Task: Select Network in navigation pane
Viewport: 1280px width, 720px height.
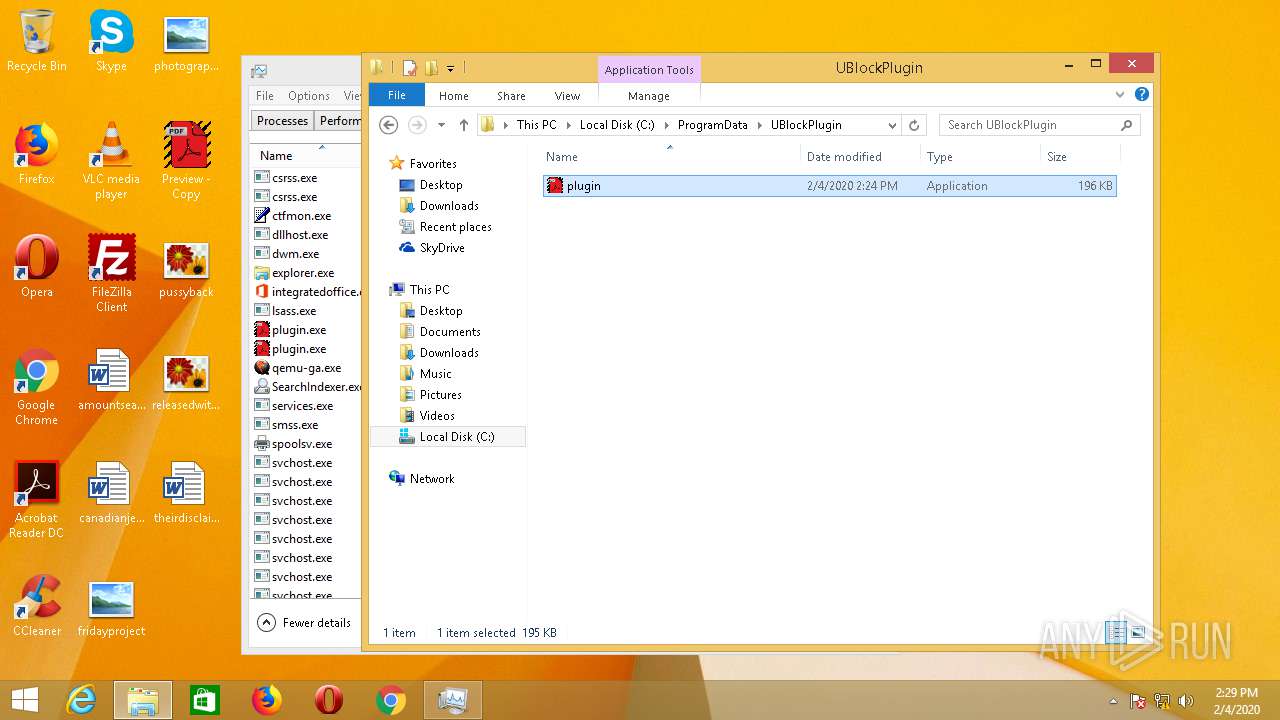Action: coord(431,478)
